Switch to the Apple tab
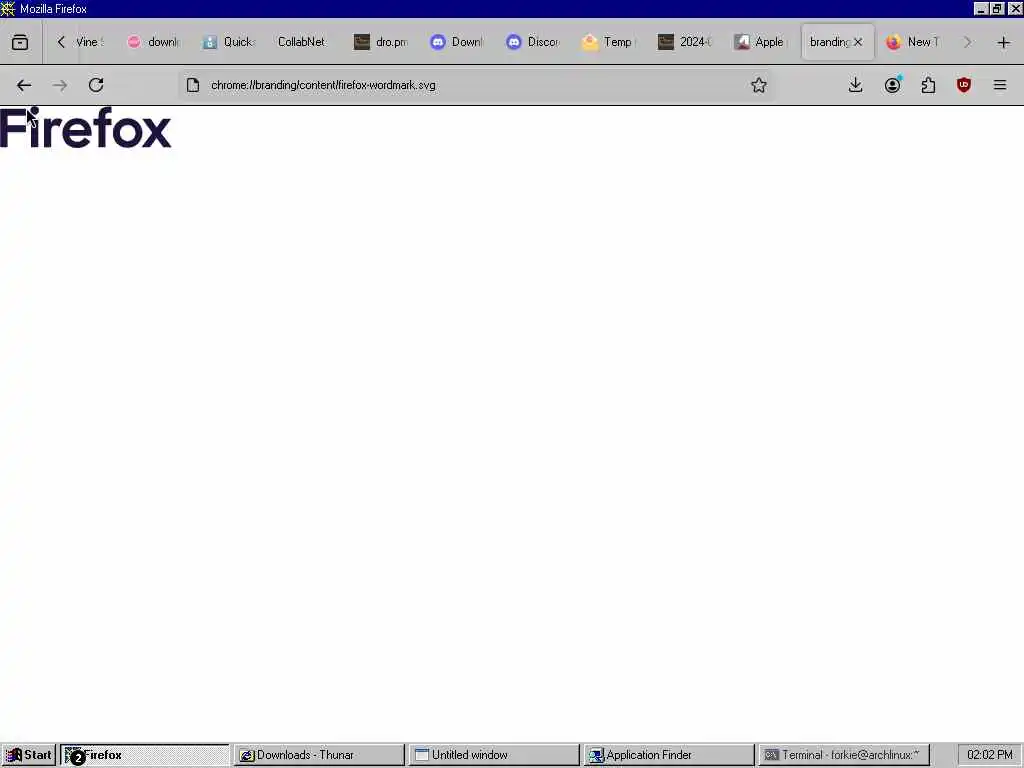1024x768 pixels. point(760,42)
